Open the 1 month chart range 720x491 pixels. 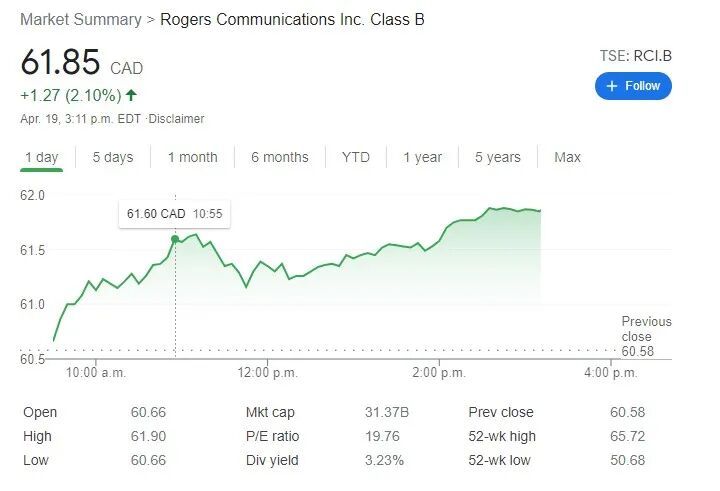pyautogui.click(x=192, y=158)
